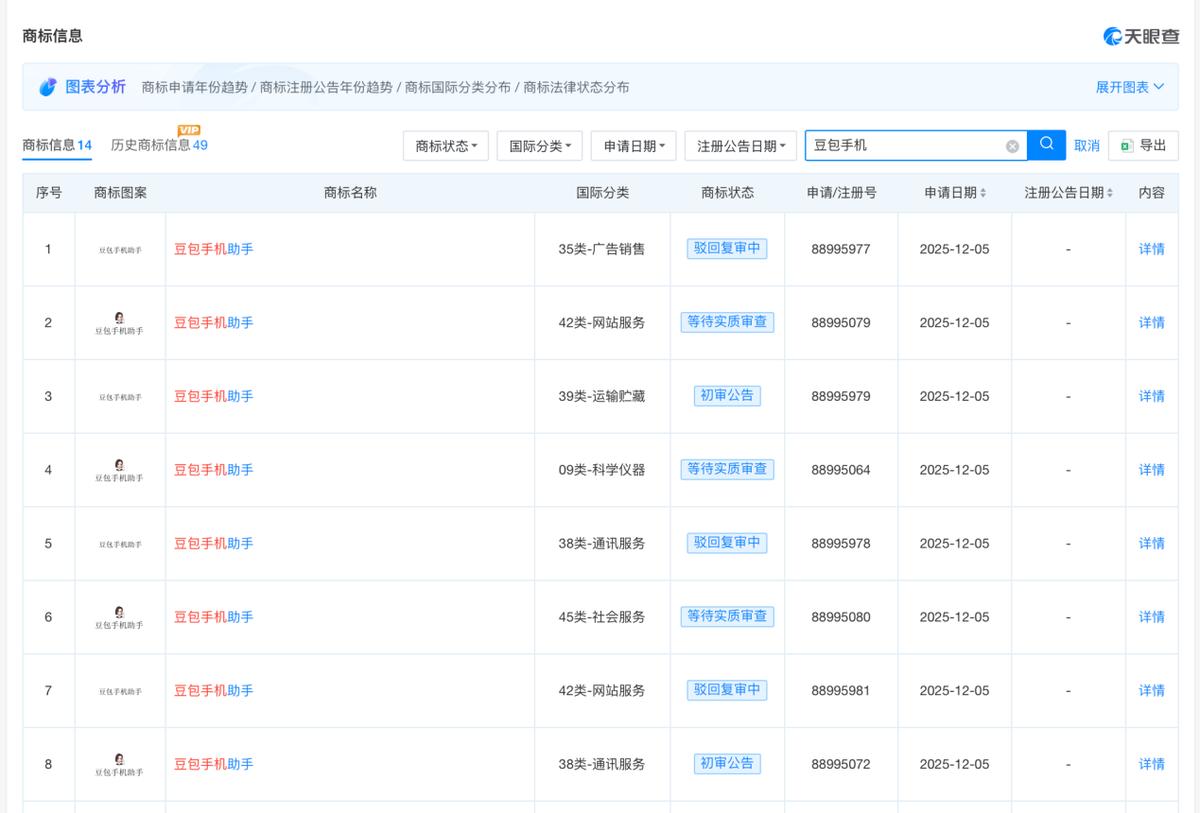The image size is (1200, 813).
Task: Click the 商标申请年份趋势 chart link
Action: (x=194, y=87)
